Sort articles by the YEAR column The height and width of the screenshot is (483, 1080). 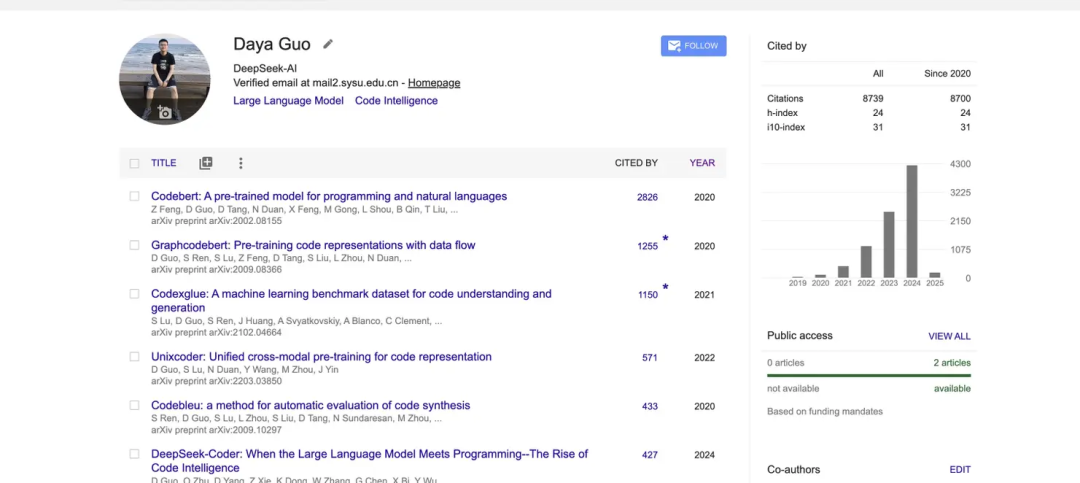[702, 163]
